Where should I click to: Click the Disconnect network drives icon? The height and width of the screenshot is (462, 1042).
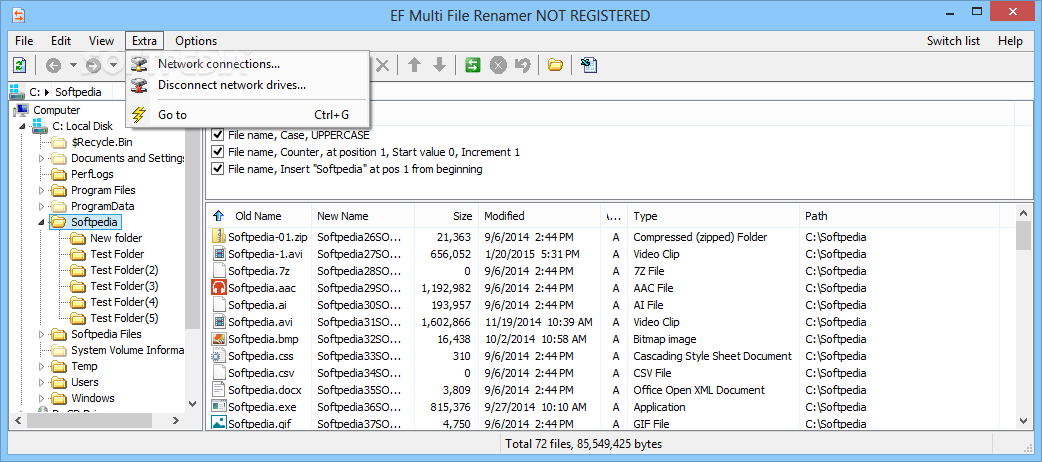point(139,86)
